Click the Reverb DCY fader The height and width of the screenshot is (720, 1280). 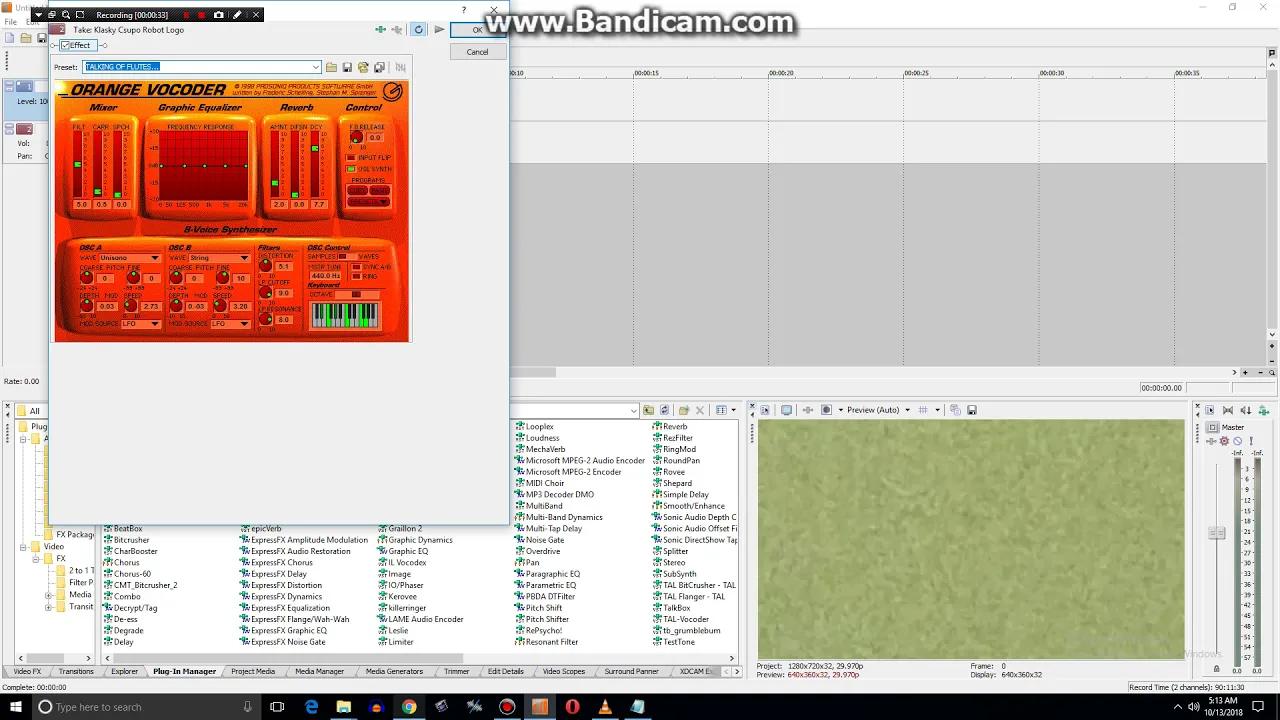tap(315, 149)
